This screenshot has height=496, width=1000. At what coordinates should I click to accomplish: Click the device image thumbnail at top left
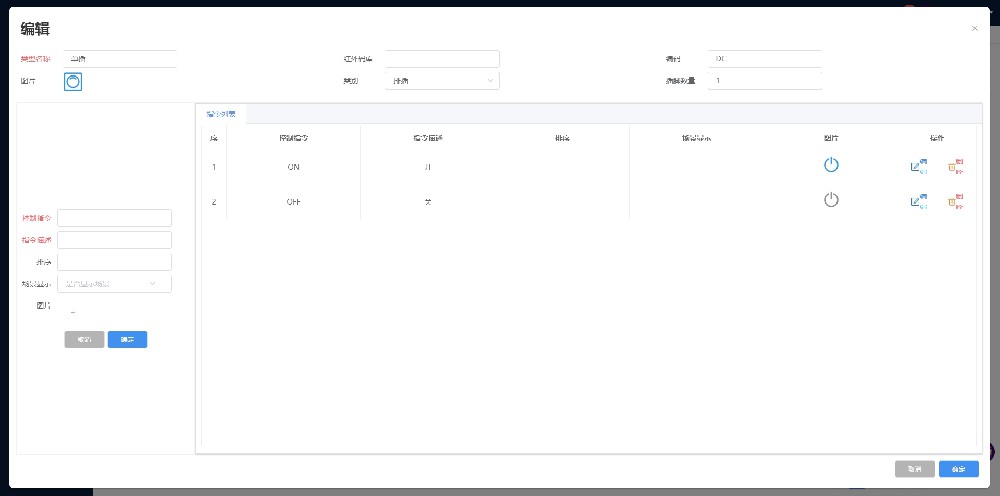click(x=73, y=81)
